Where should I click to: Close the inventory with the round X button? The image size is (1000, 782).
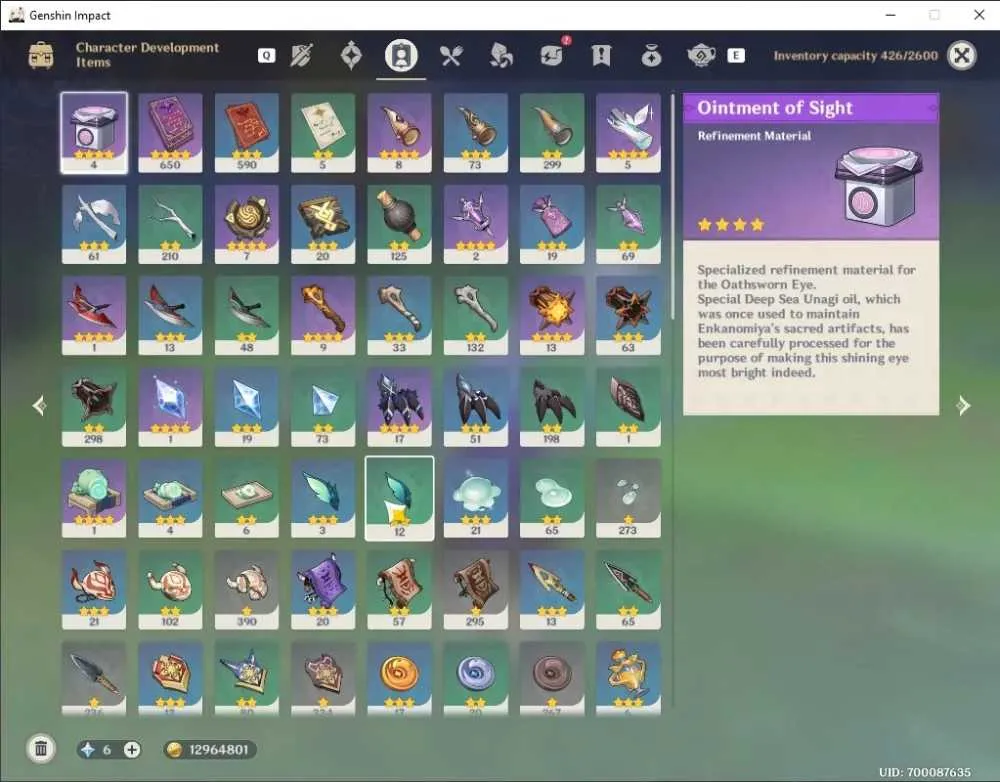point(962,56)
